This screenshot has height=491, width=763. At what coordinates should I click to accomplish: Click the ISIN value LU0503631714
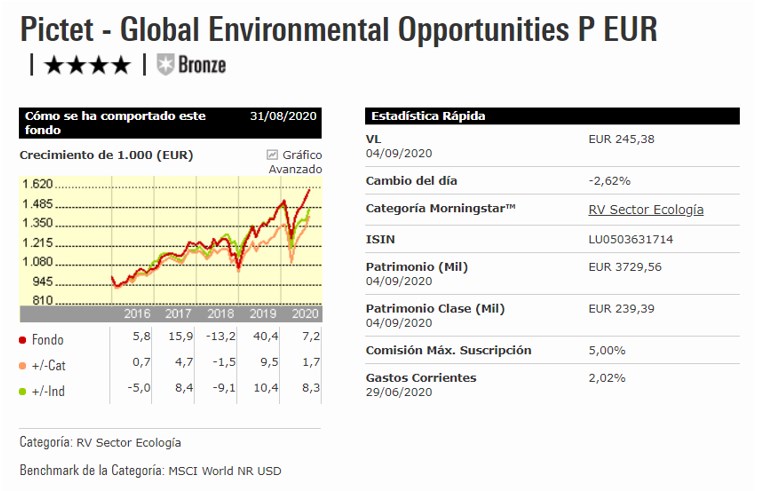click(631, 240)
